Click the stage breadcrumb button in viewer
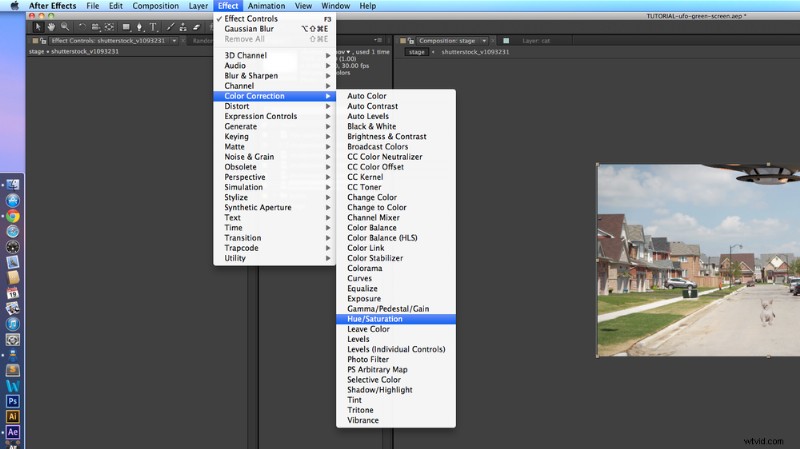 click(x=416, y=52)
